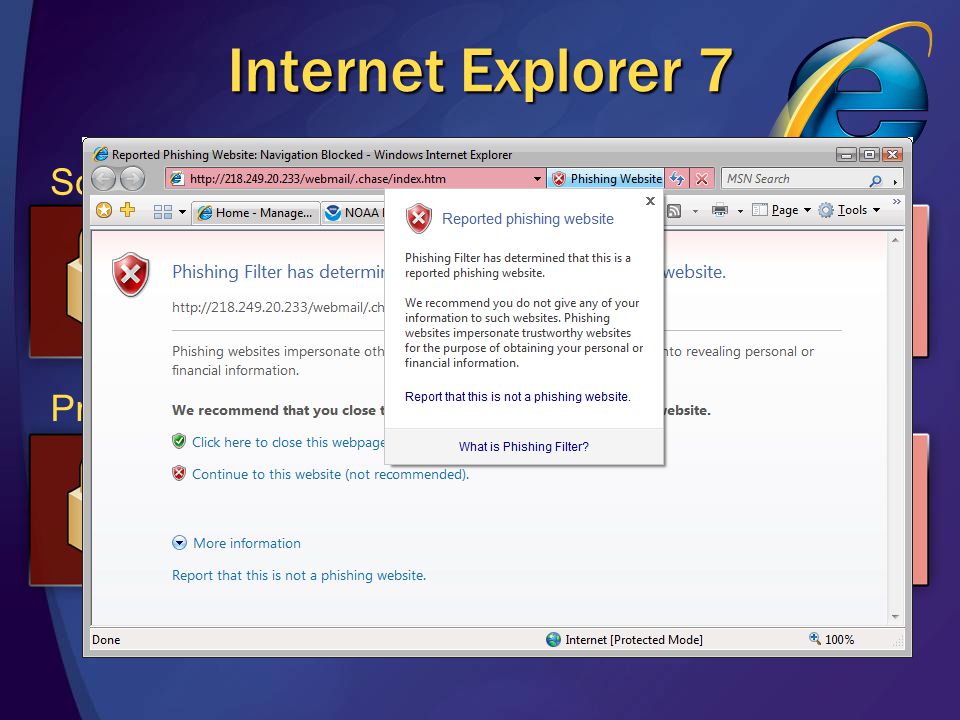Open the Favorites Center star icon
This screenshot has width=960, height=720.
pyautogui.click(x=104, y=211)
